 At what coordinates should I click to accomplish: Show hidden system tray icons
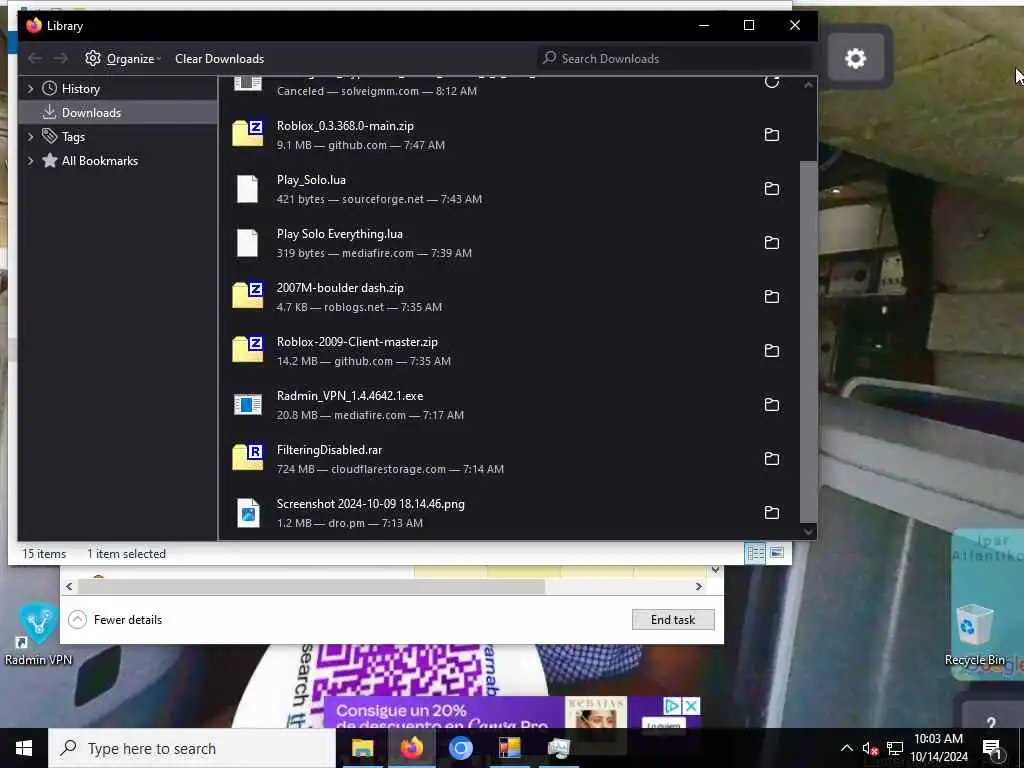[x=846, y=748]
